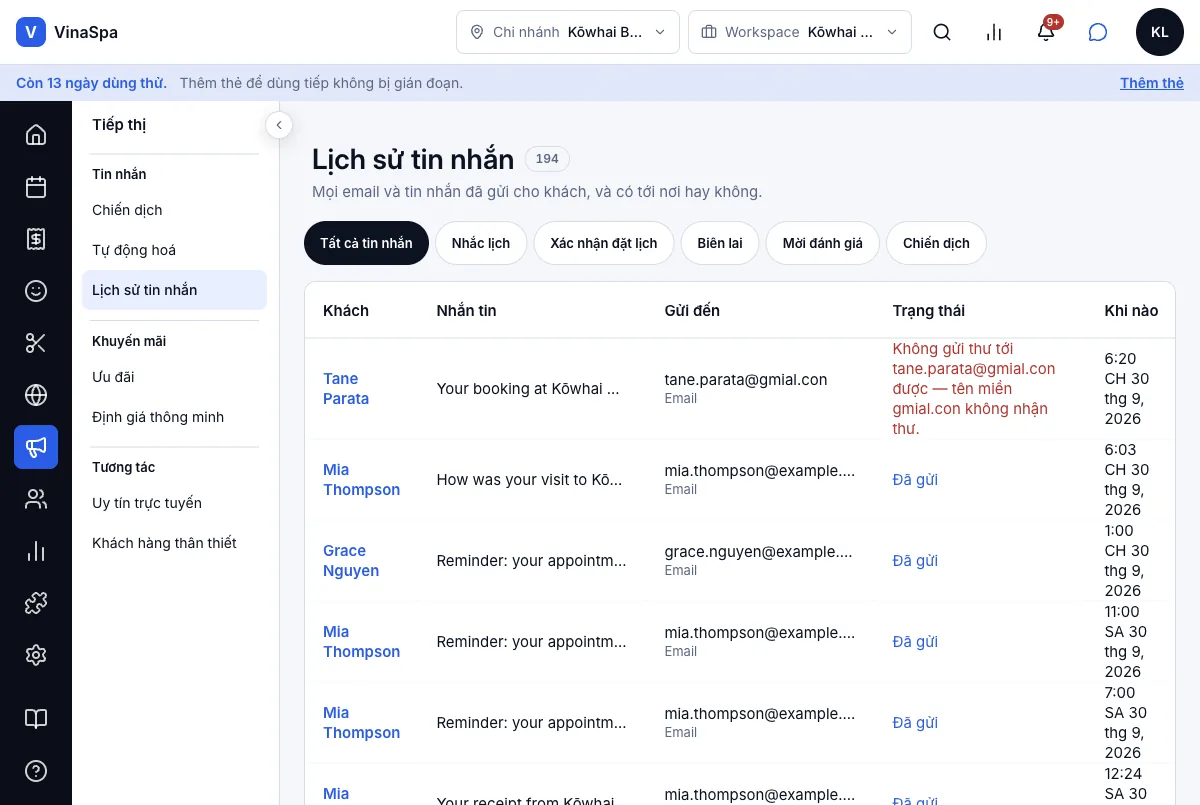Viewport: 1200px width, 805px height.
Task: Click the search magnifier icon in header
Action: point(942,32)
